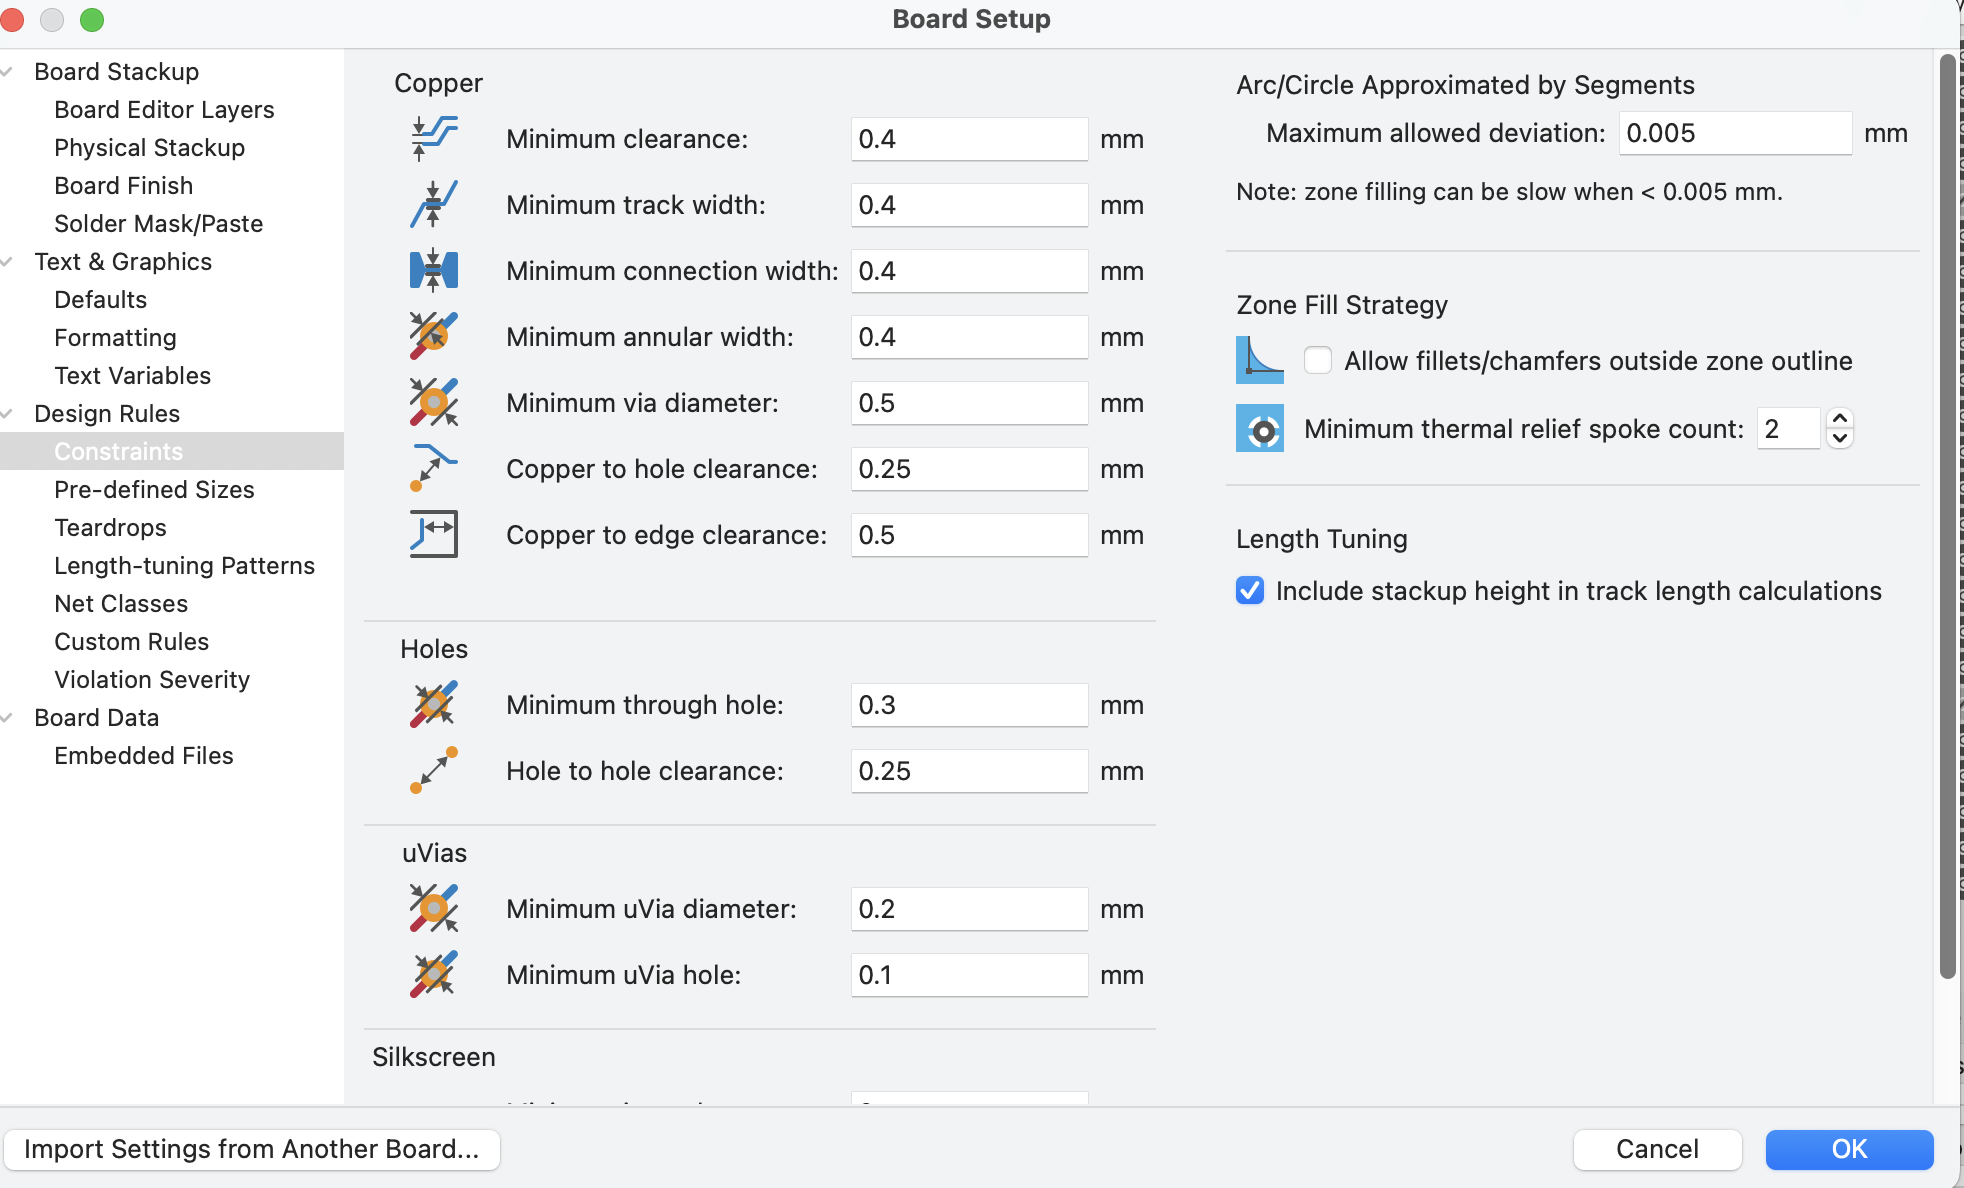
Task: Uncheck Include stackup height in track length
Action: [1250, 591]
